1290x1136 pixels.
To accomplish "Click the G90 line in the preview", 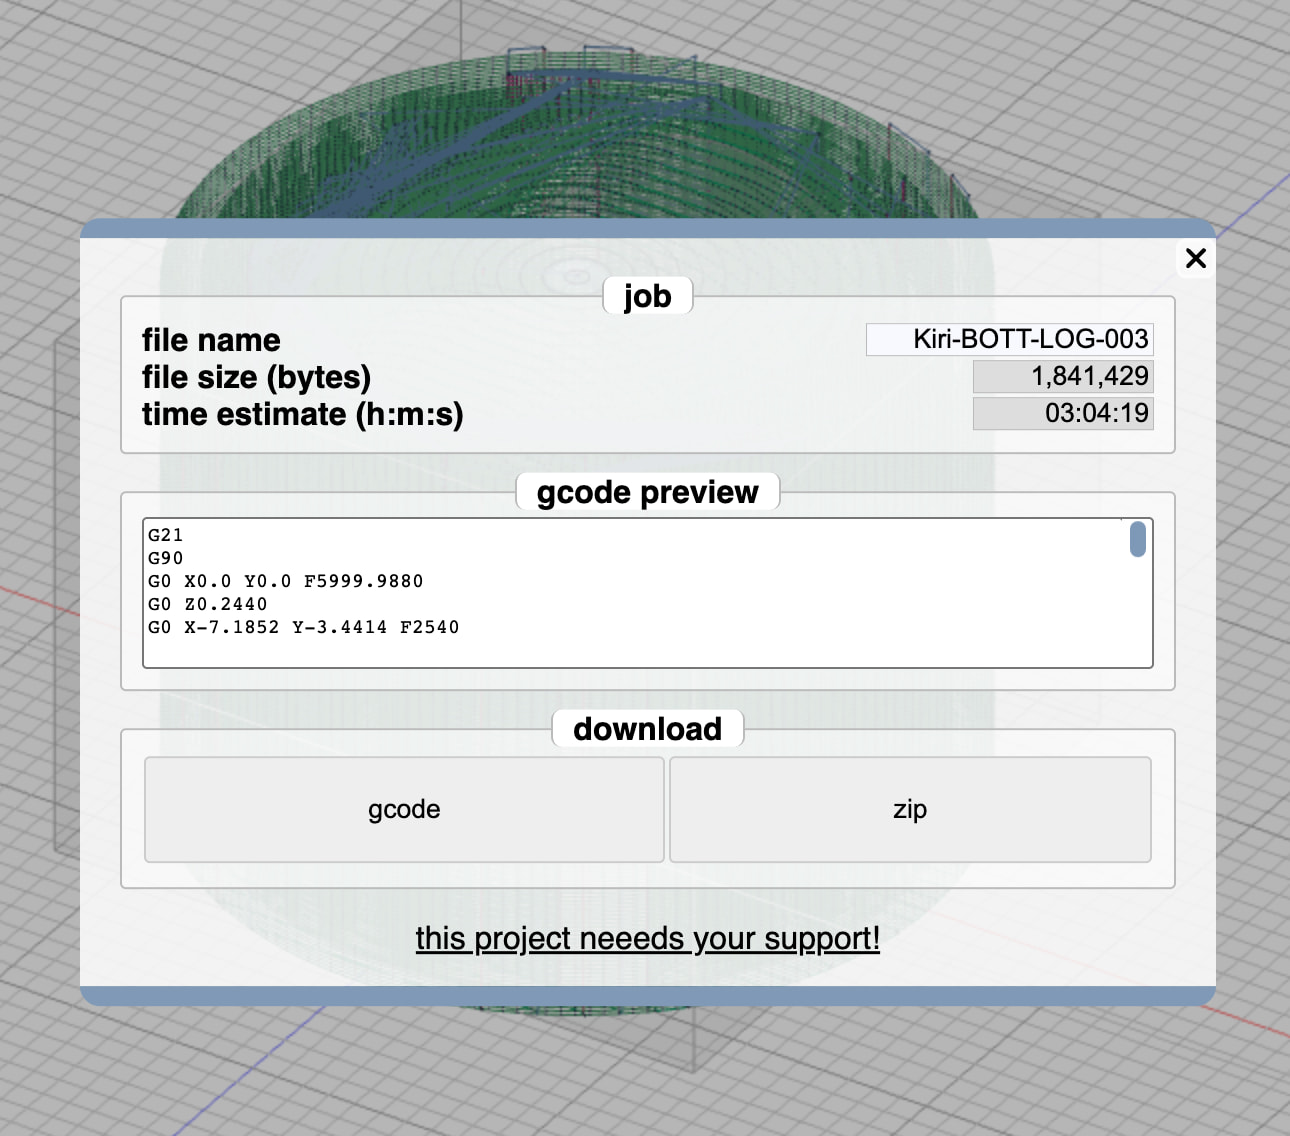I will (166, 558).
